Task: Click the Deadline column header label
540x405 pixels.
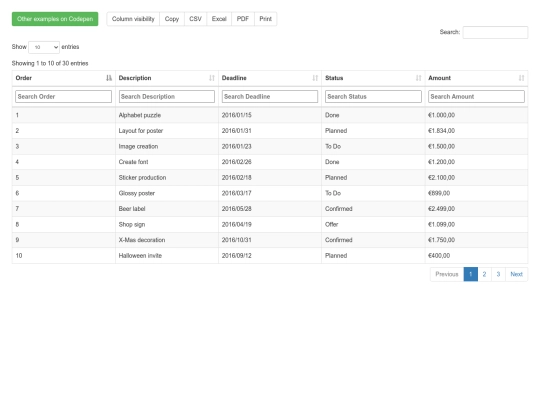Action: tap(234, 78)
